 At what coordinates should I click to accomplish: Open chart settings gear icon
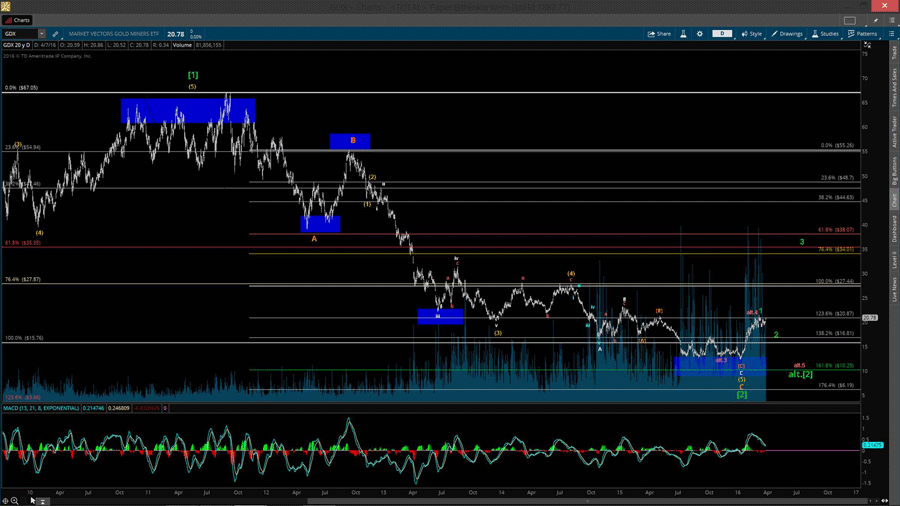[700, 34]
